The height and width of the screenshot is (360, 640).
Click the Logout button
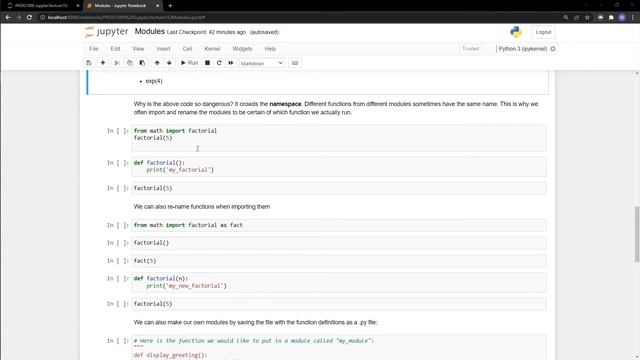543,32
